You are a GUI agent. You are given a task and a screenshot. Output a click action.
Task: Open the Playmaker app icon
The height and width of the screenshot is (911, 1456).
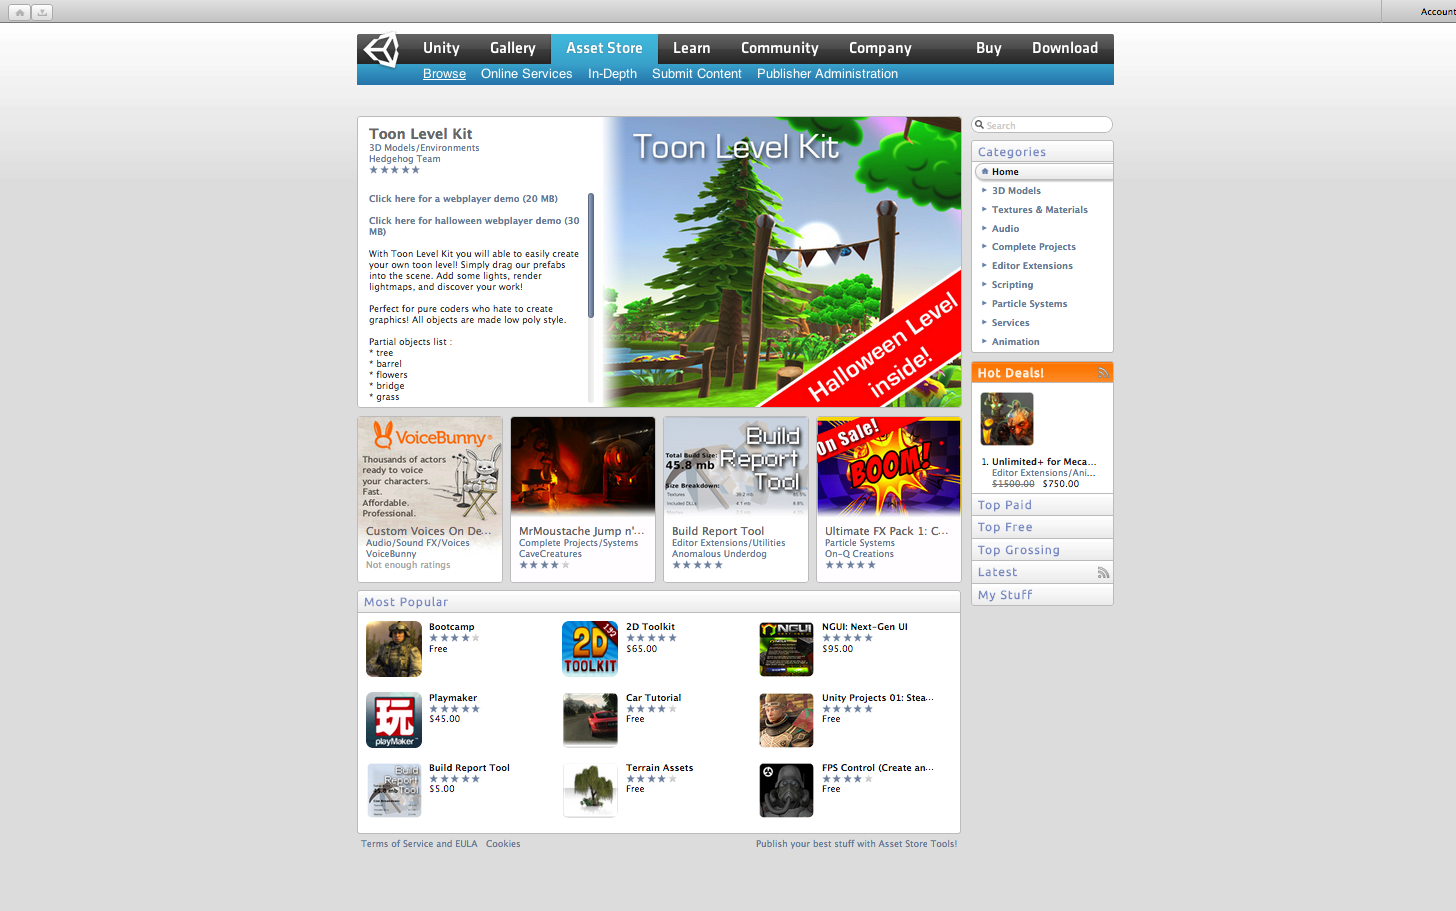(394, 720)
